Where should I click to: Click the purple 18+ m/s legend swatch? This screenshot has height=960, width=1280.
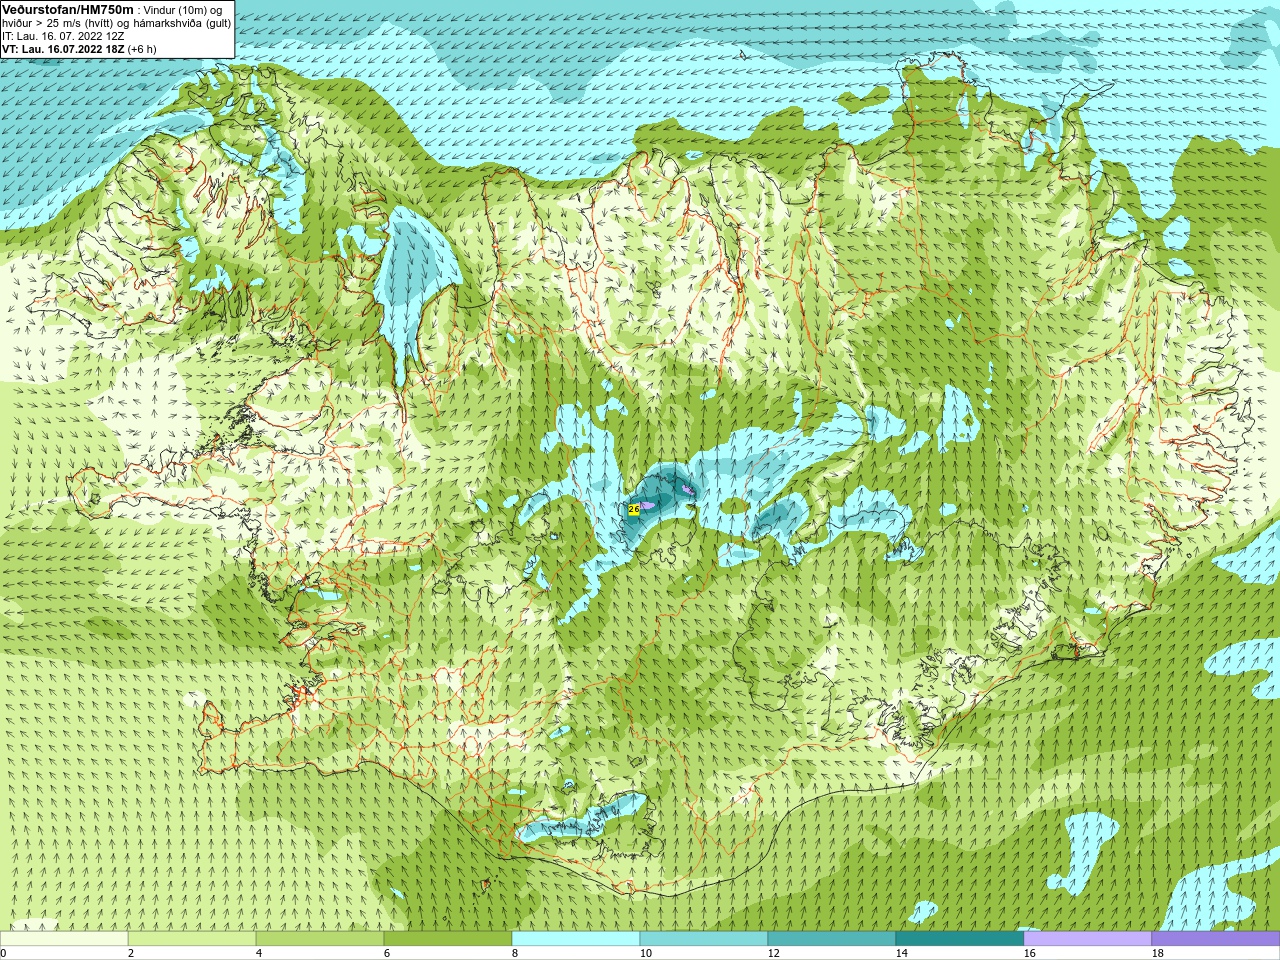point(1216,939)
